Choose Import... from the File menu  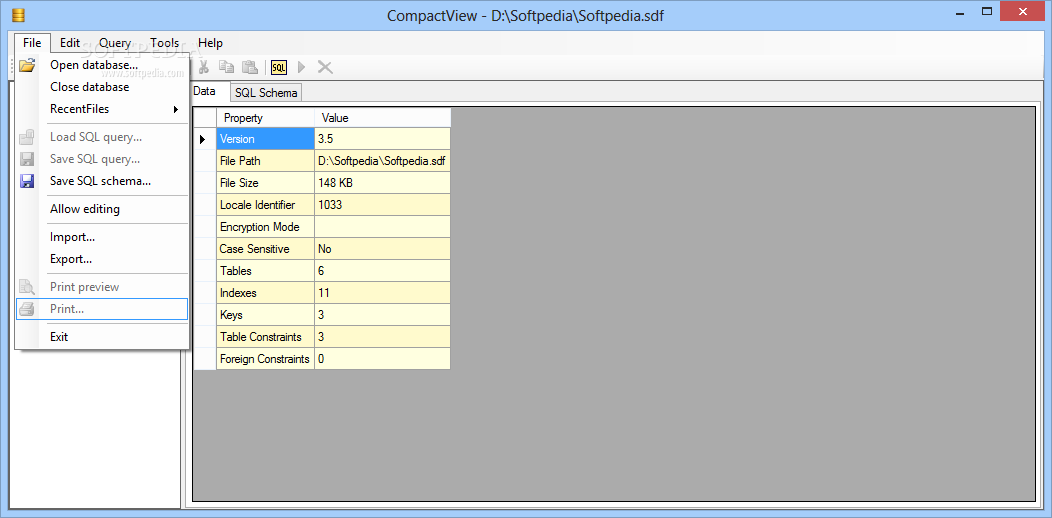pos(101,237)
